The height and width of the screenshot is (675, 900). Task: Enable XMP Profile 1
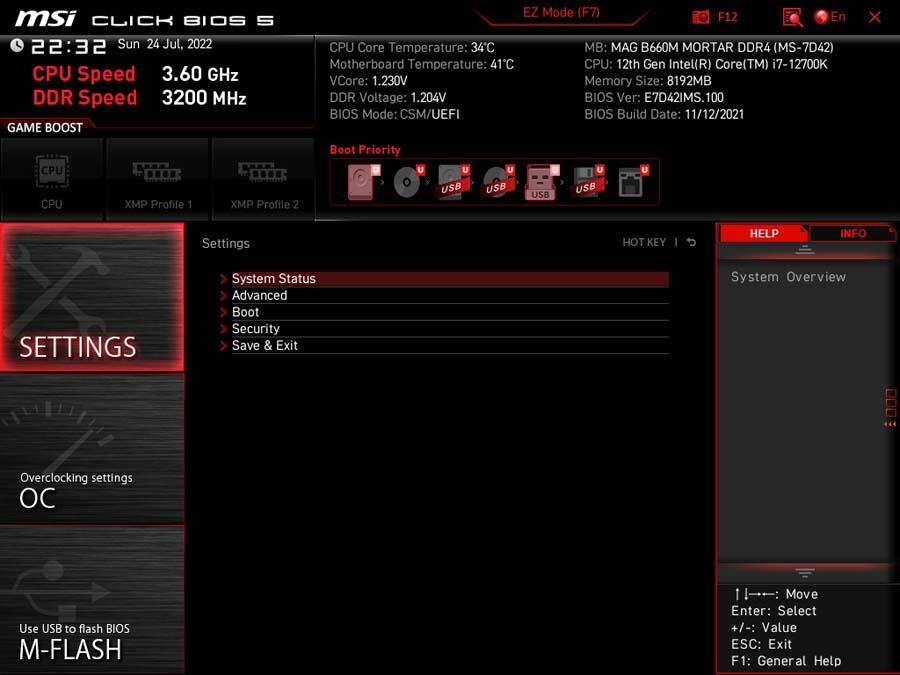(157, 178)
